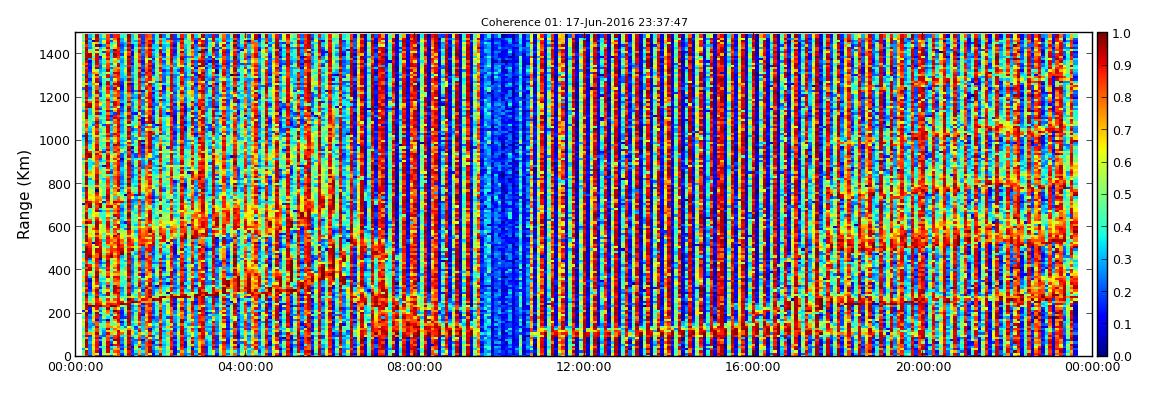Click the 600 range tick label

click(60, 227)
